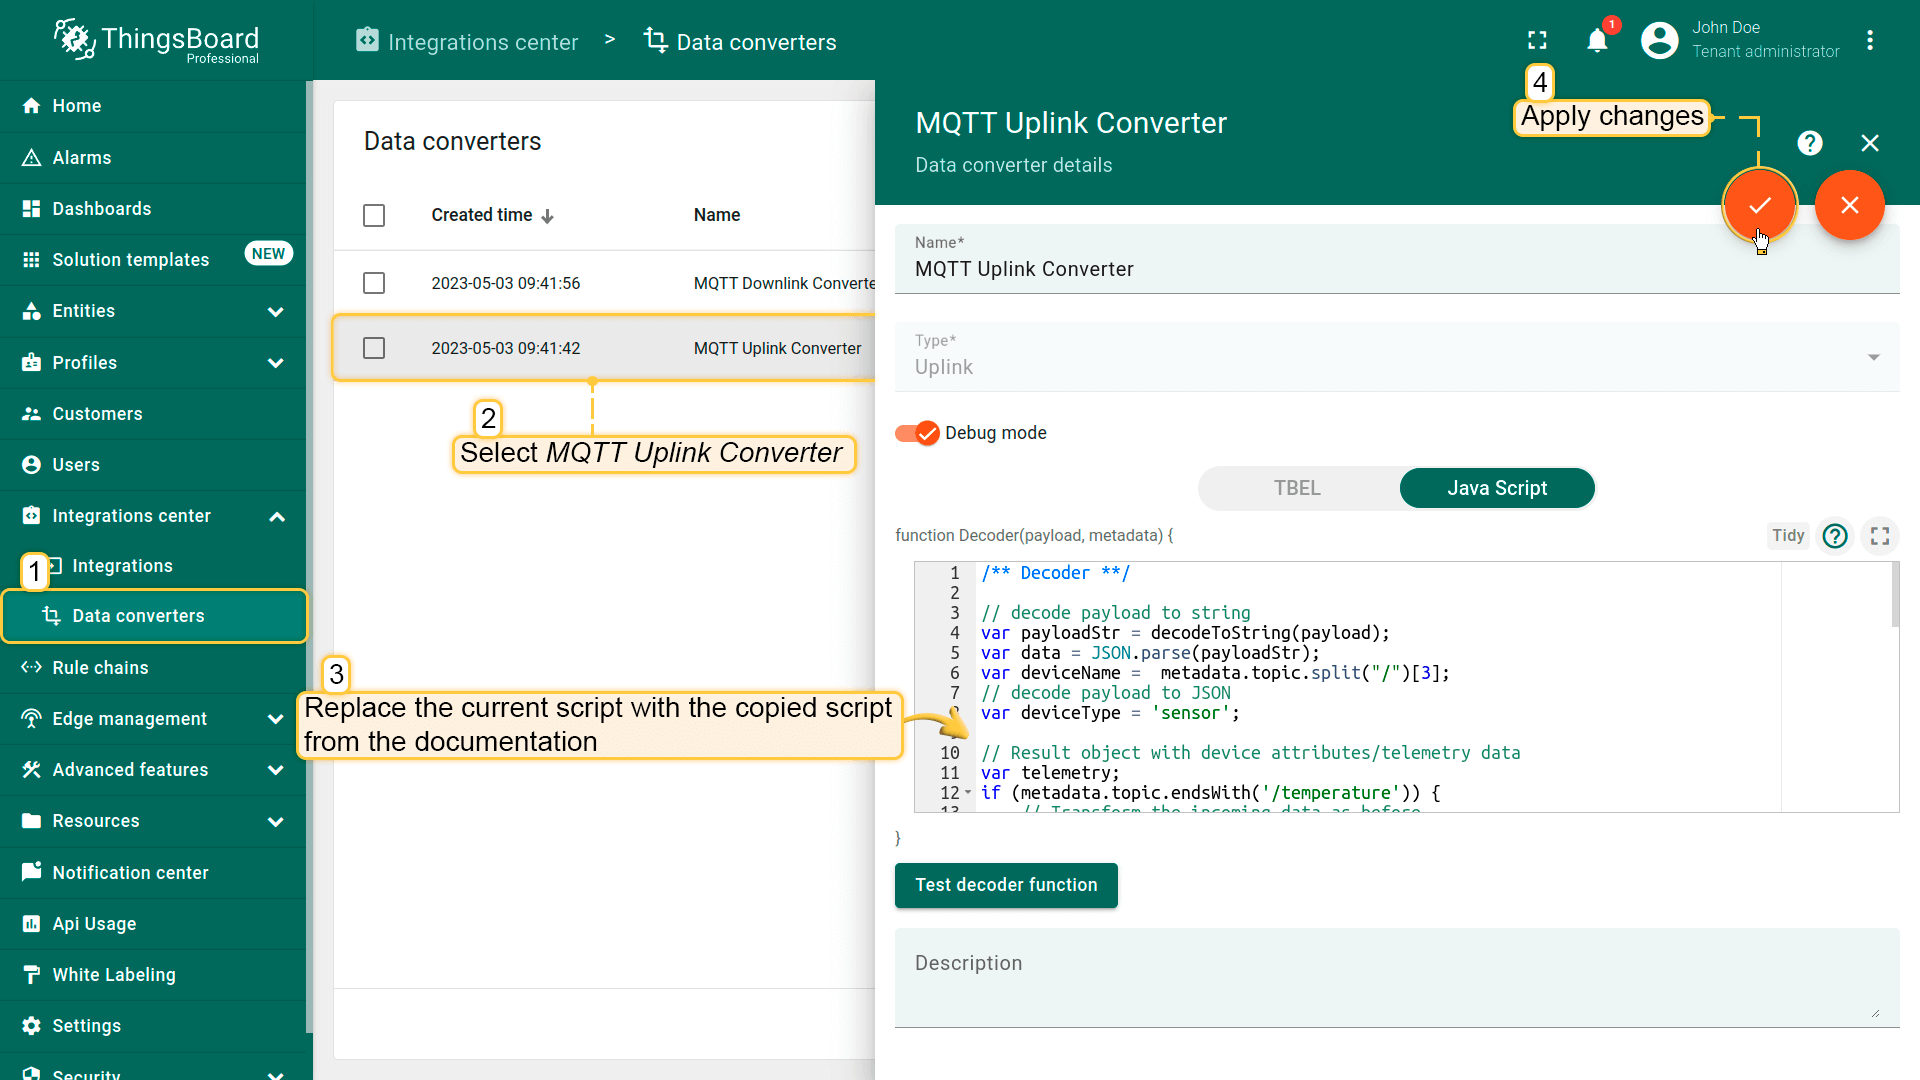Image resolution: width=1920 pixels, height=1080 pixels.
Task: Click the decoder function help icon
Action: tap(1834, 535)
